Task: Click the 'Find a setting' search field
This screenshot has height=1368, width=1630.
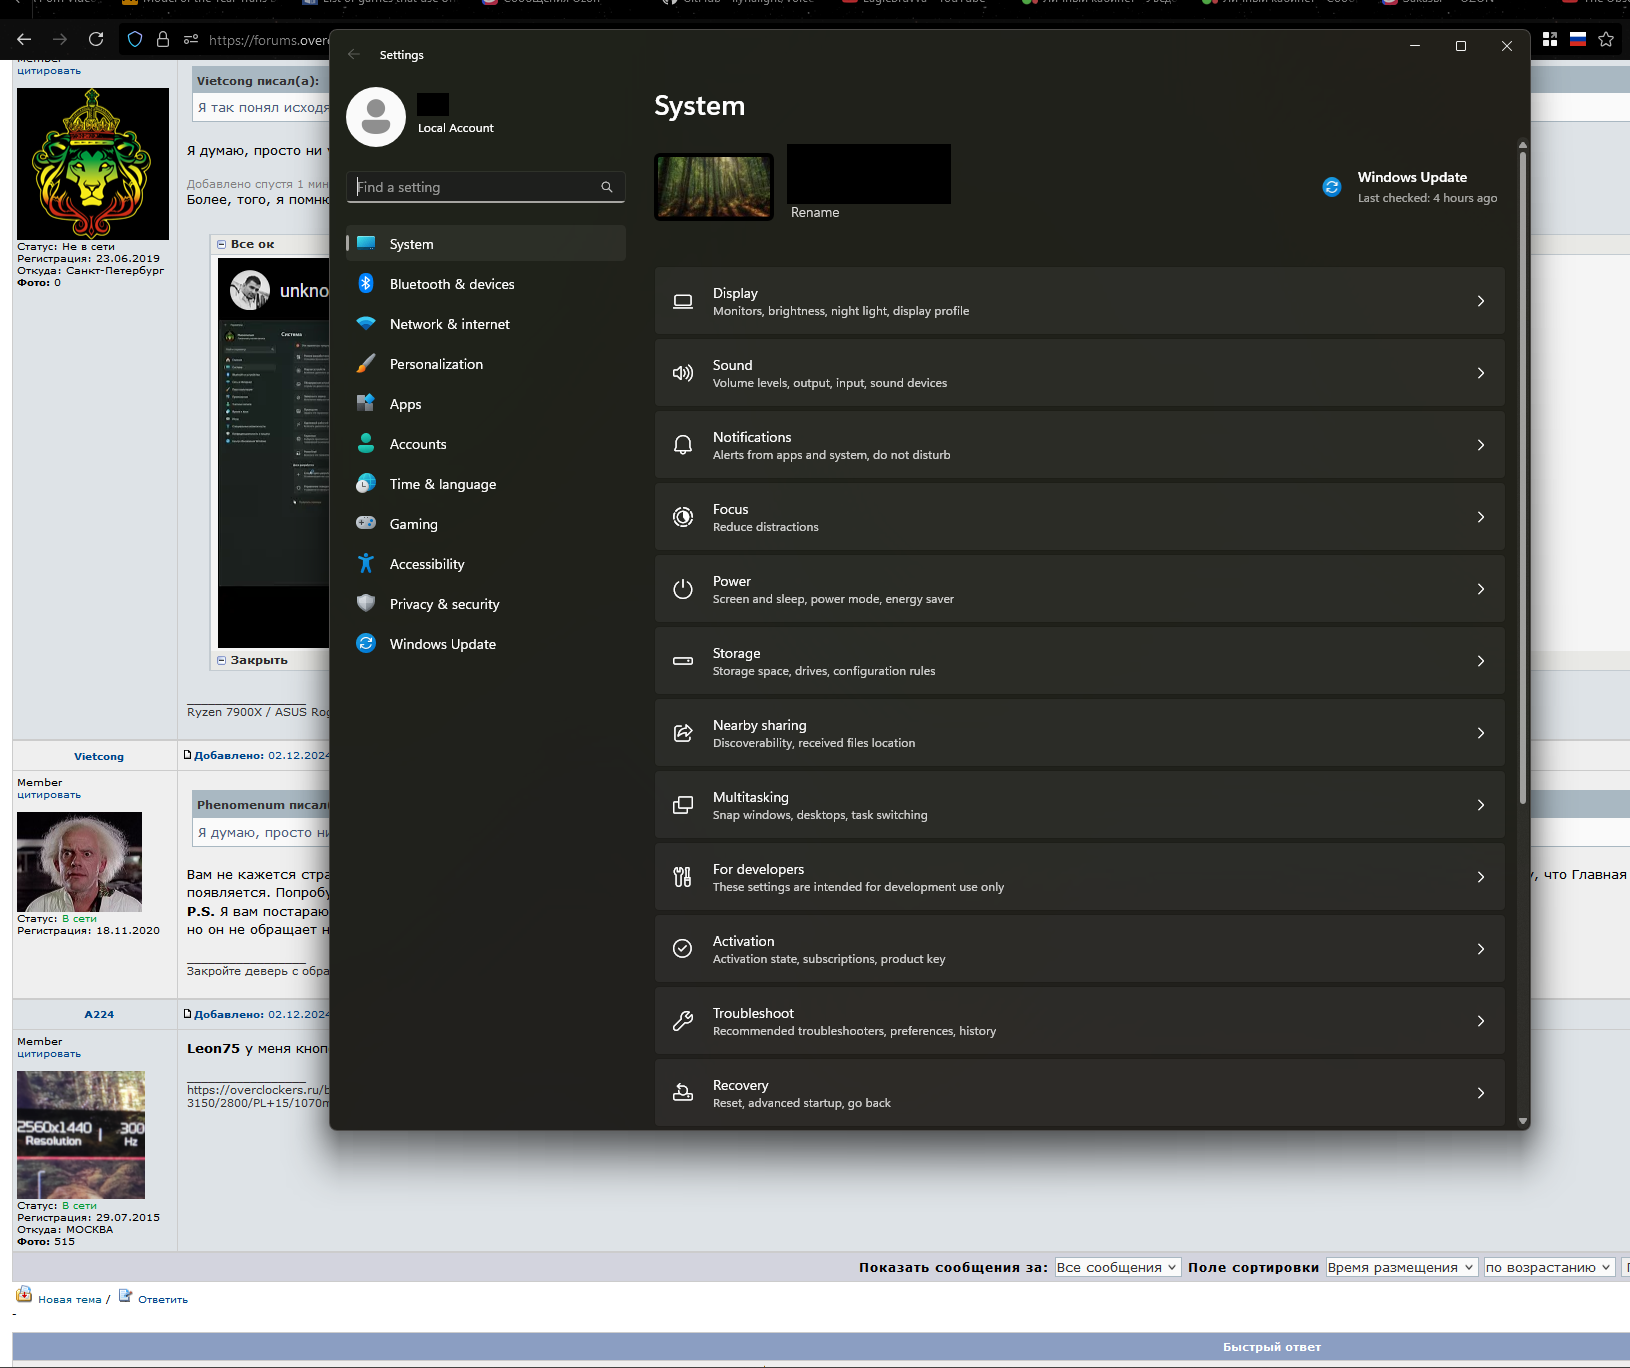Action: pos(486,187)
